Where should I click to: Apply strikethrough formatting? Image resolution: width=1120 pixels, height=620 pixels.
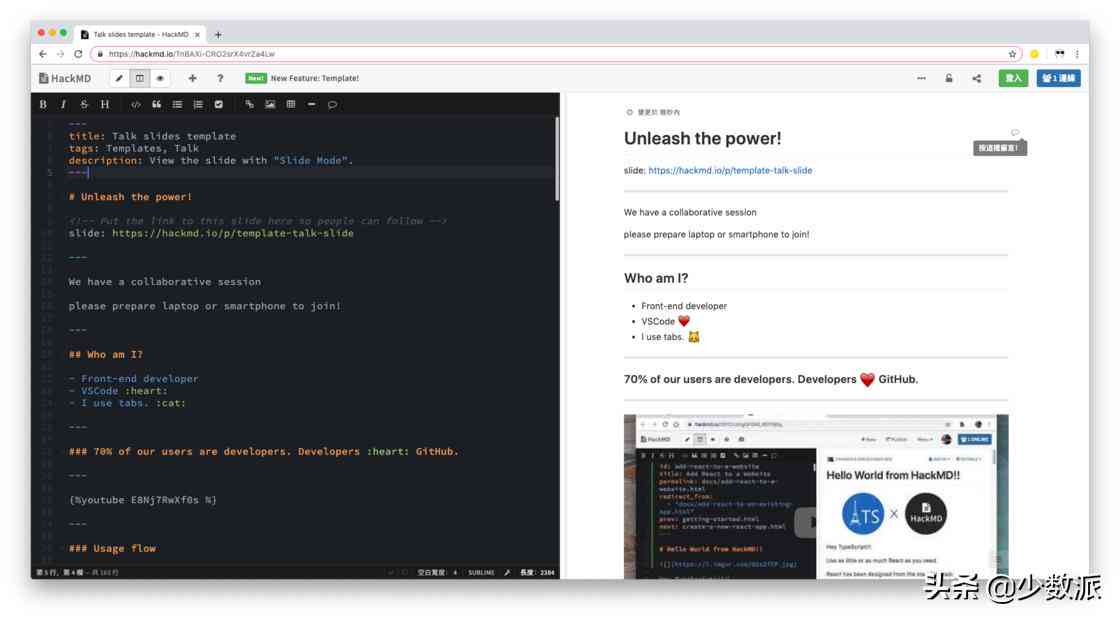(84, 104)
